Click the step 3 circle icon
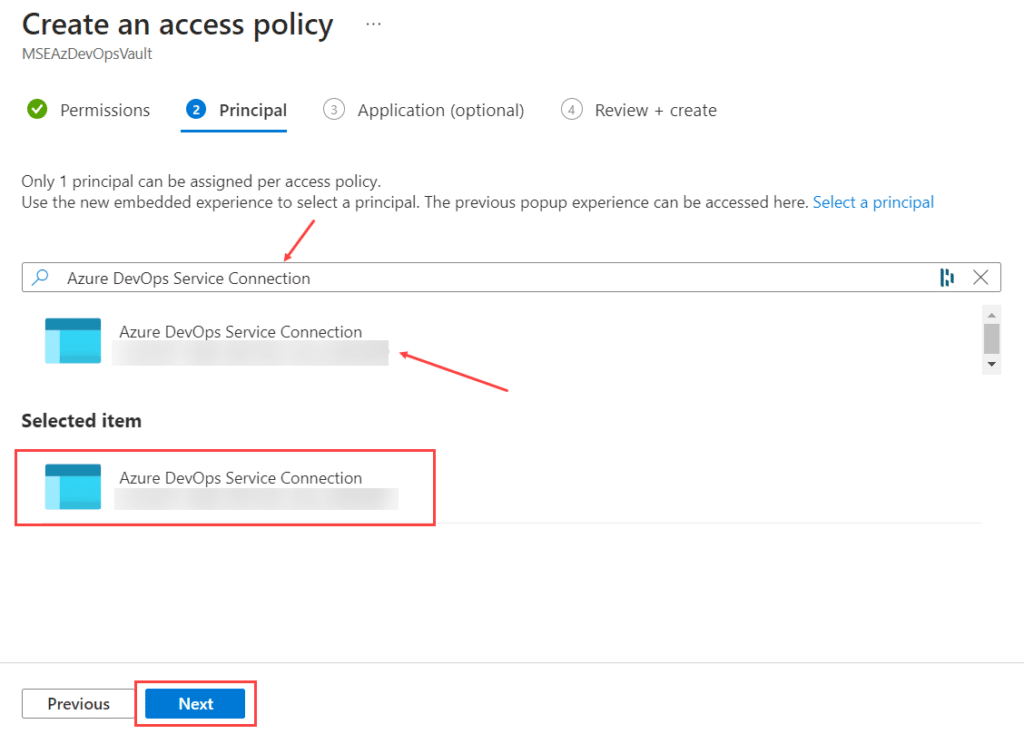This screenshot has width=1024, height=734. (334, 109)
